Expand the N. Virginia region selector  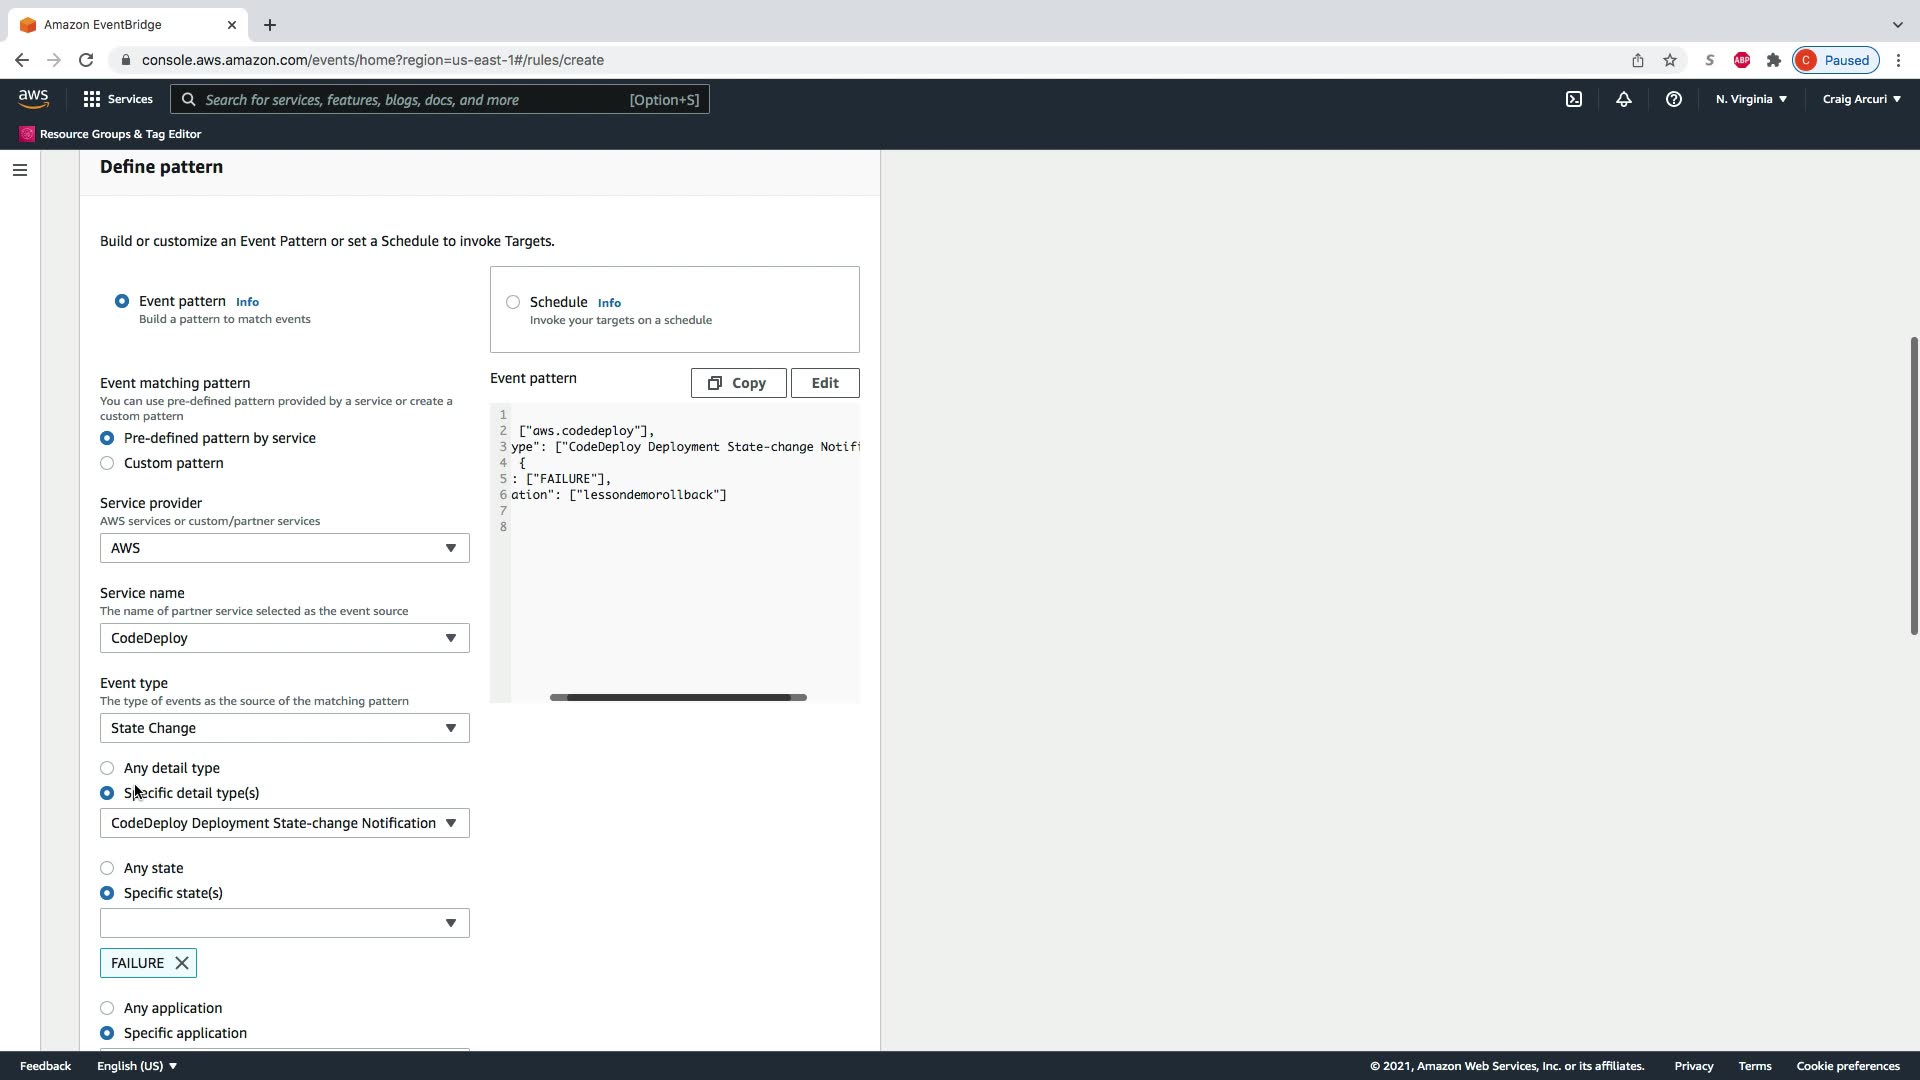(1751, 99)
